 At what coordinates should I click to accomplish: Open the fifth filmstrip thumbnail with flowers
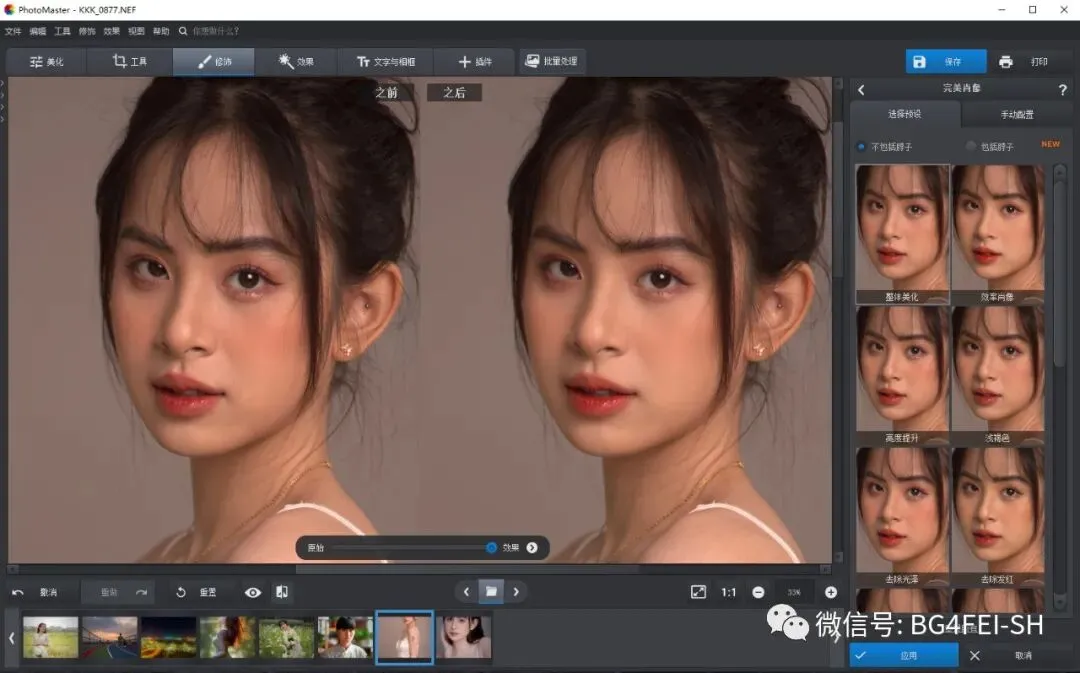click(287, 637)
